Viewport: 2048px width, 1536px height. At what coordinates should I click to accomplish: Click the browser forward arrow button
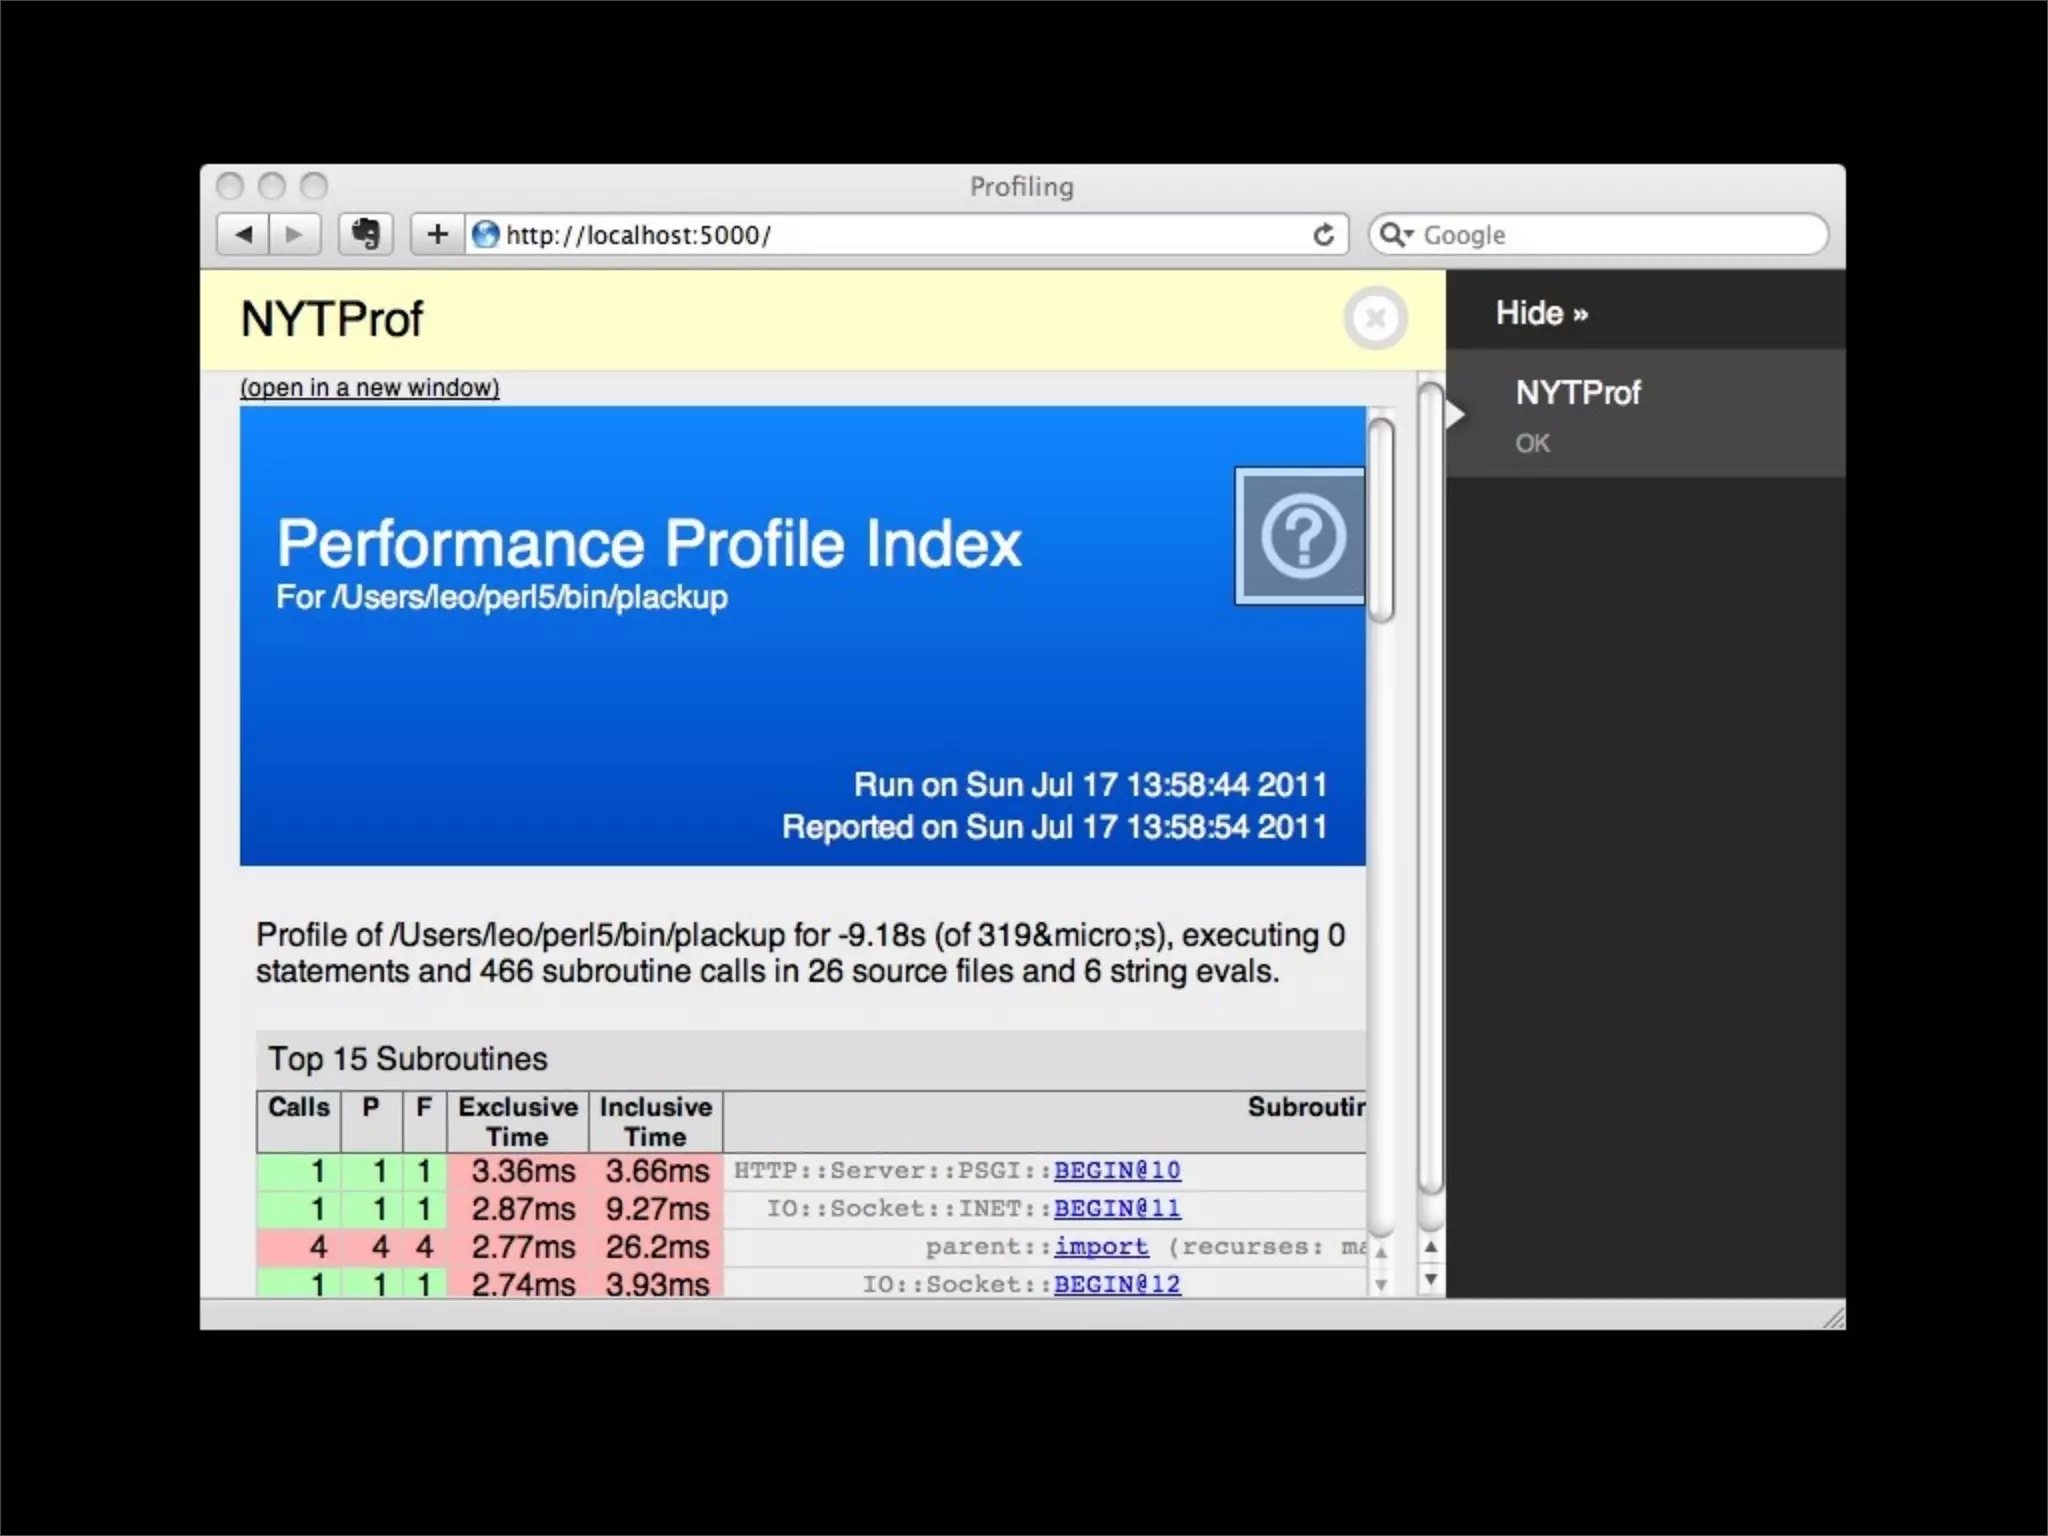click(x=294, y=235)
